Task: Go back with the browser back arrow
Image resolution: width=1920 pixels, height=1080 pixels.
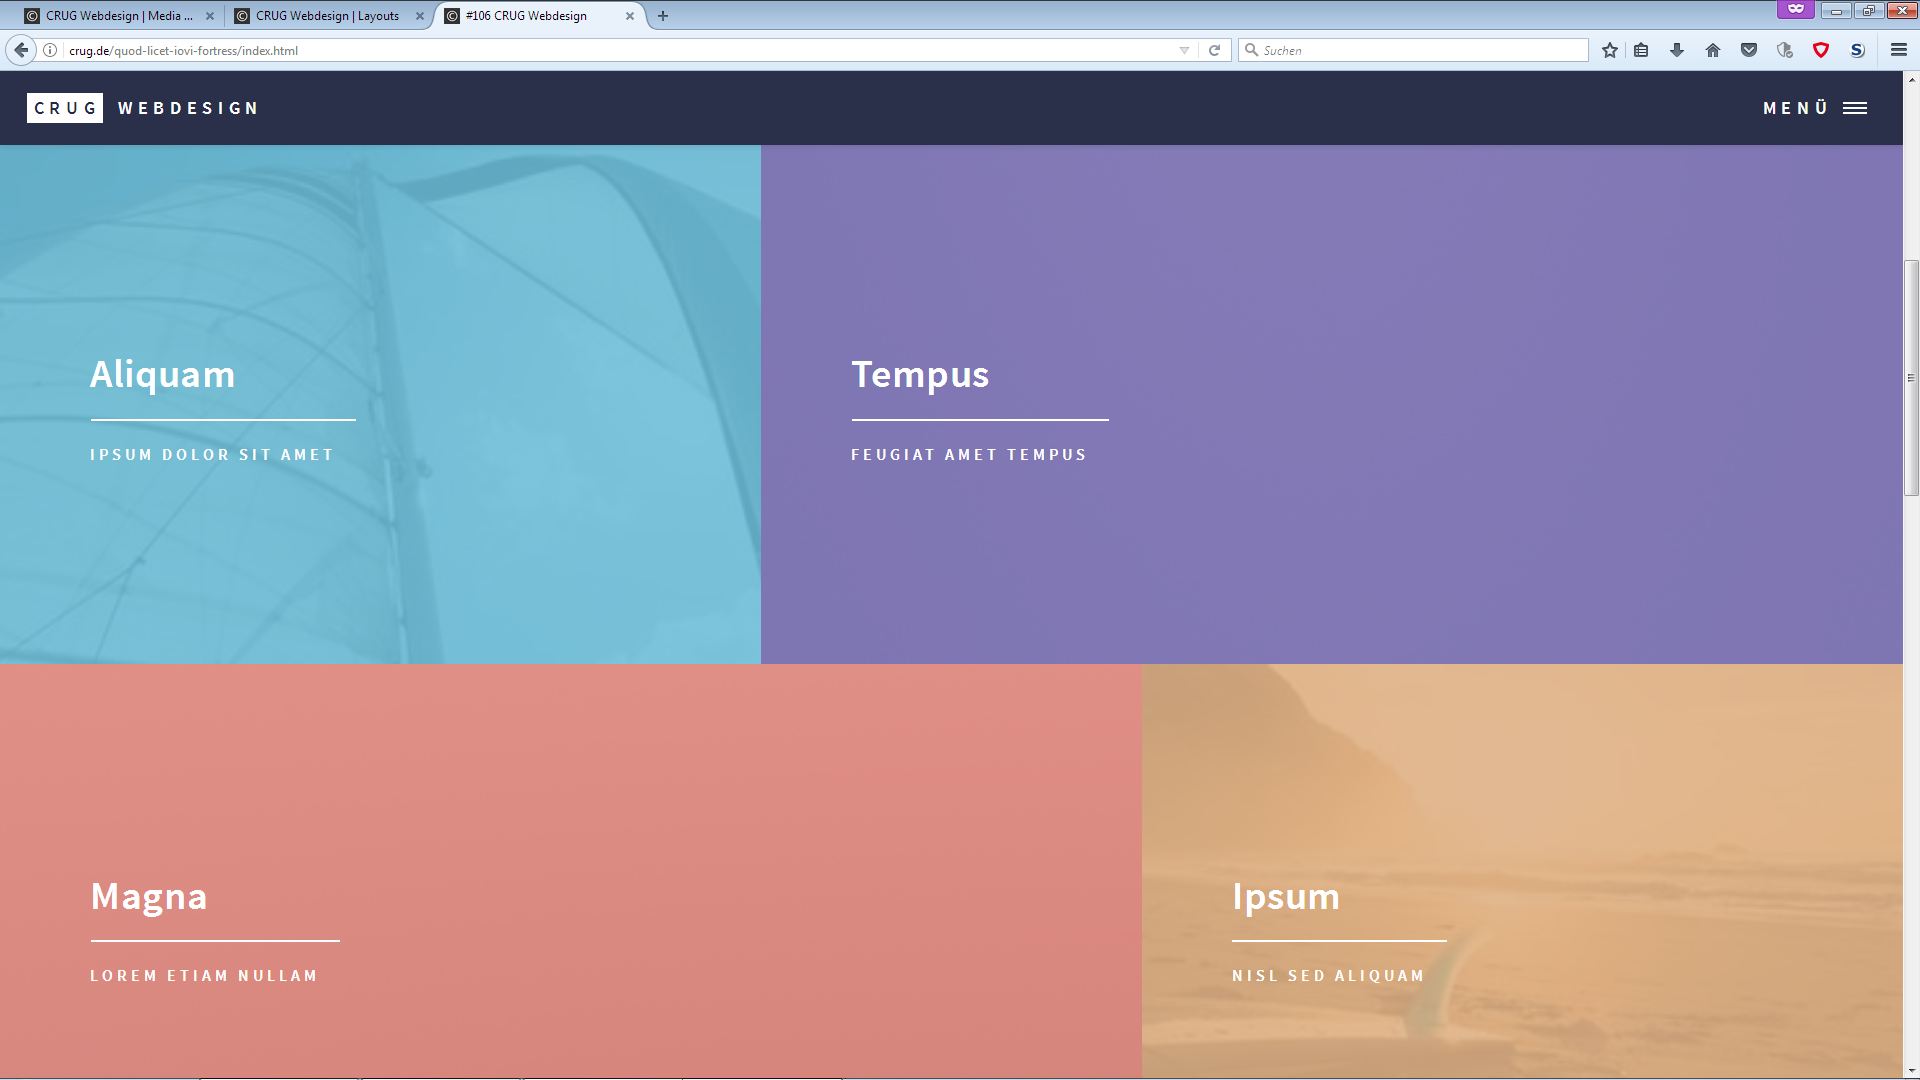Action: click(x=21, y=50)
